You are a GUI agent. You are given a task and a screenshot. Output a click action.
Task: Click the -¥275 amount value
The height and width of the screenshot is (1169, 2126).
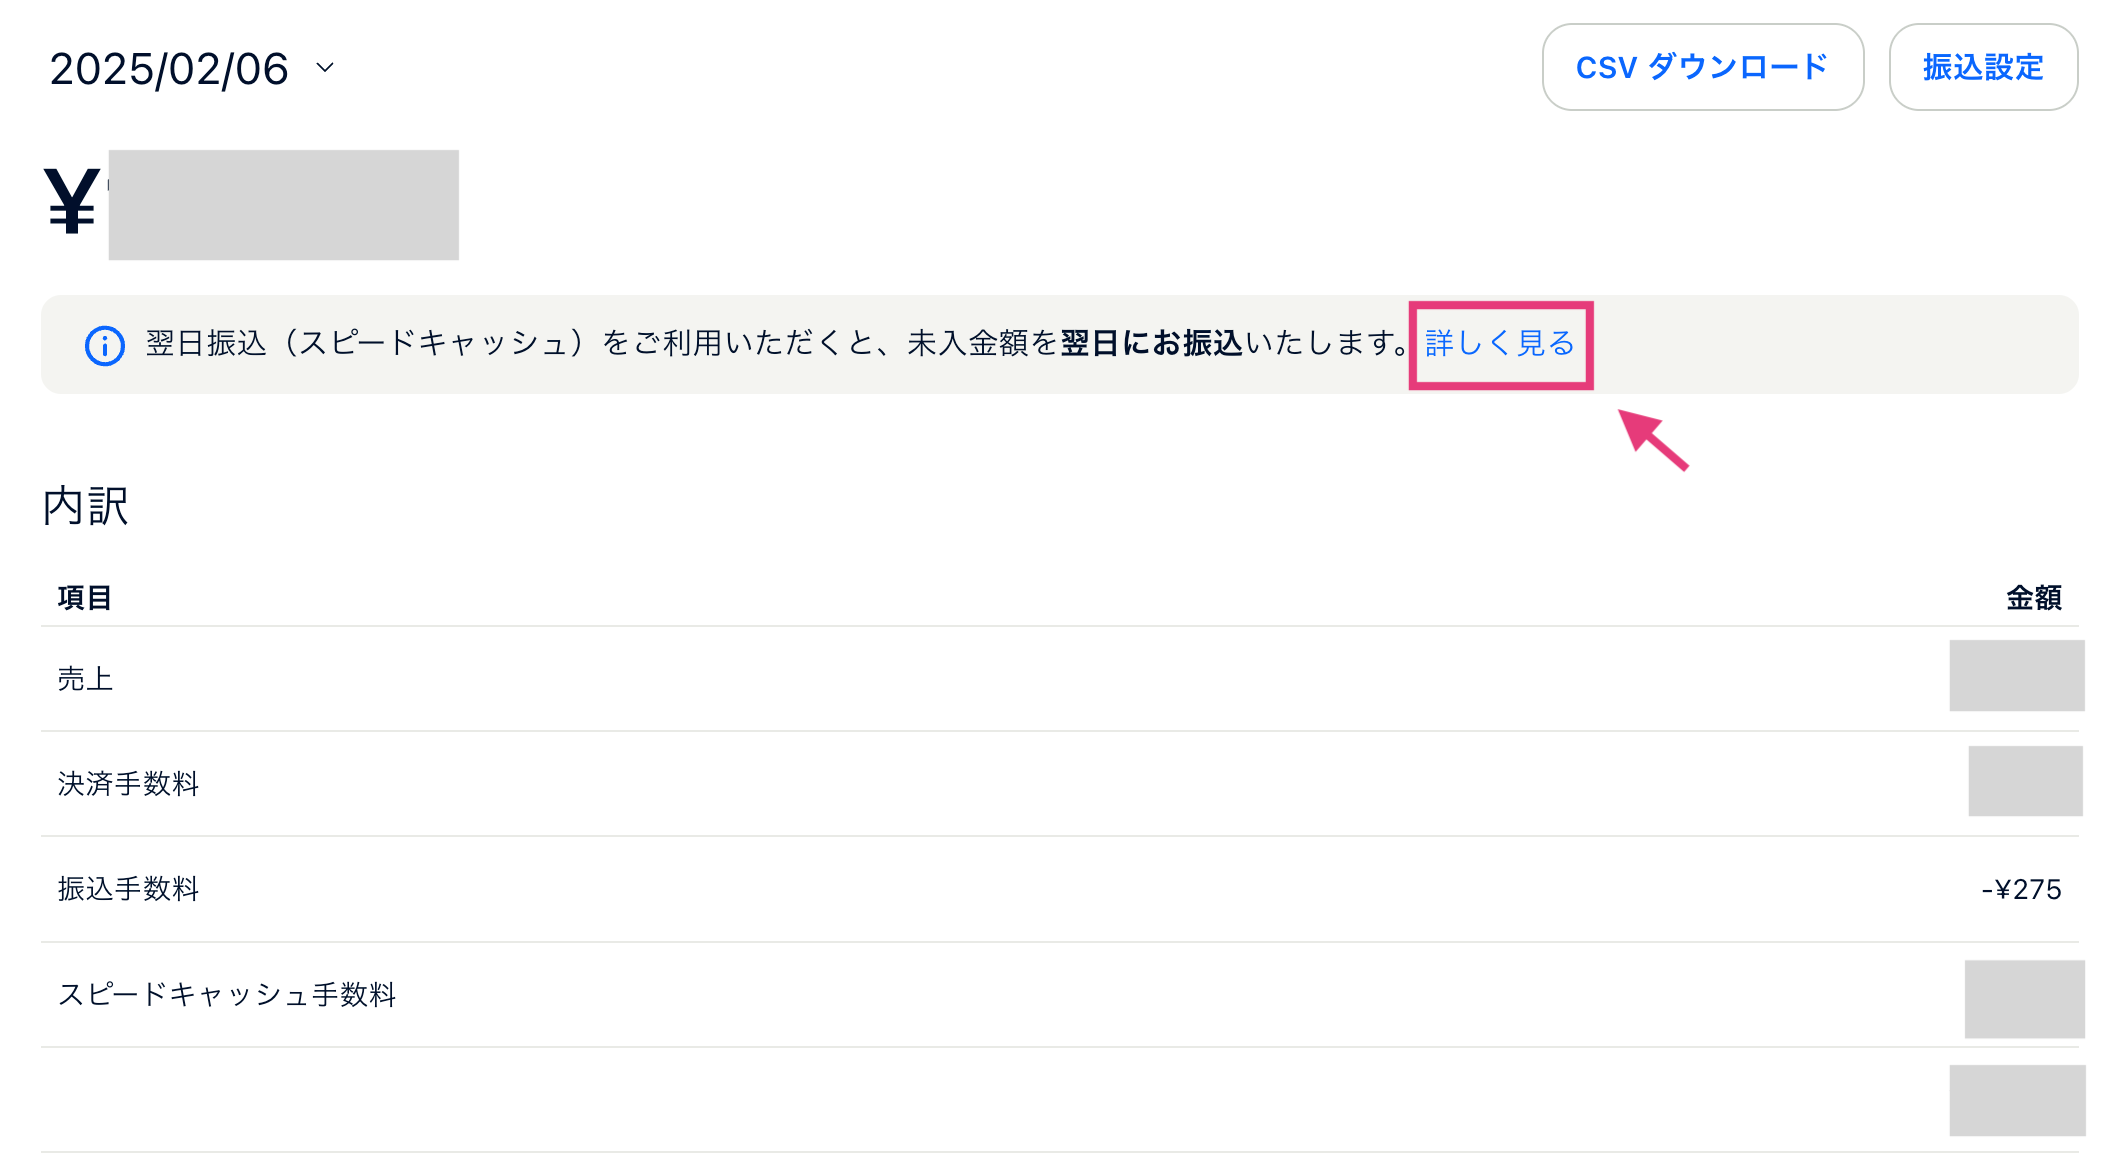click(2021, 889)
